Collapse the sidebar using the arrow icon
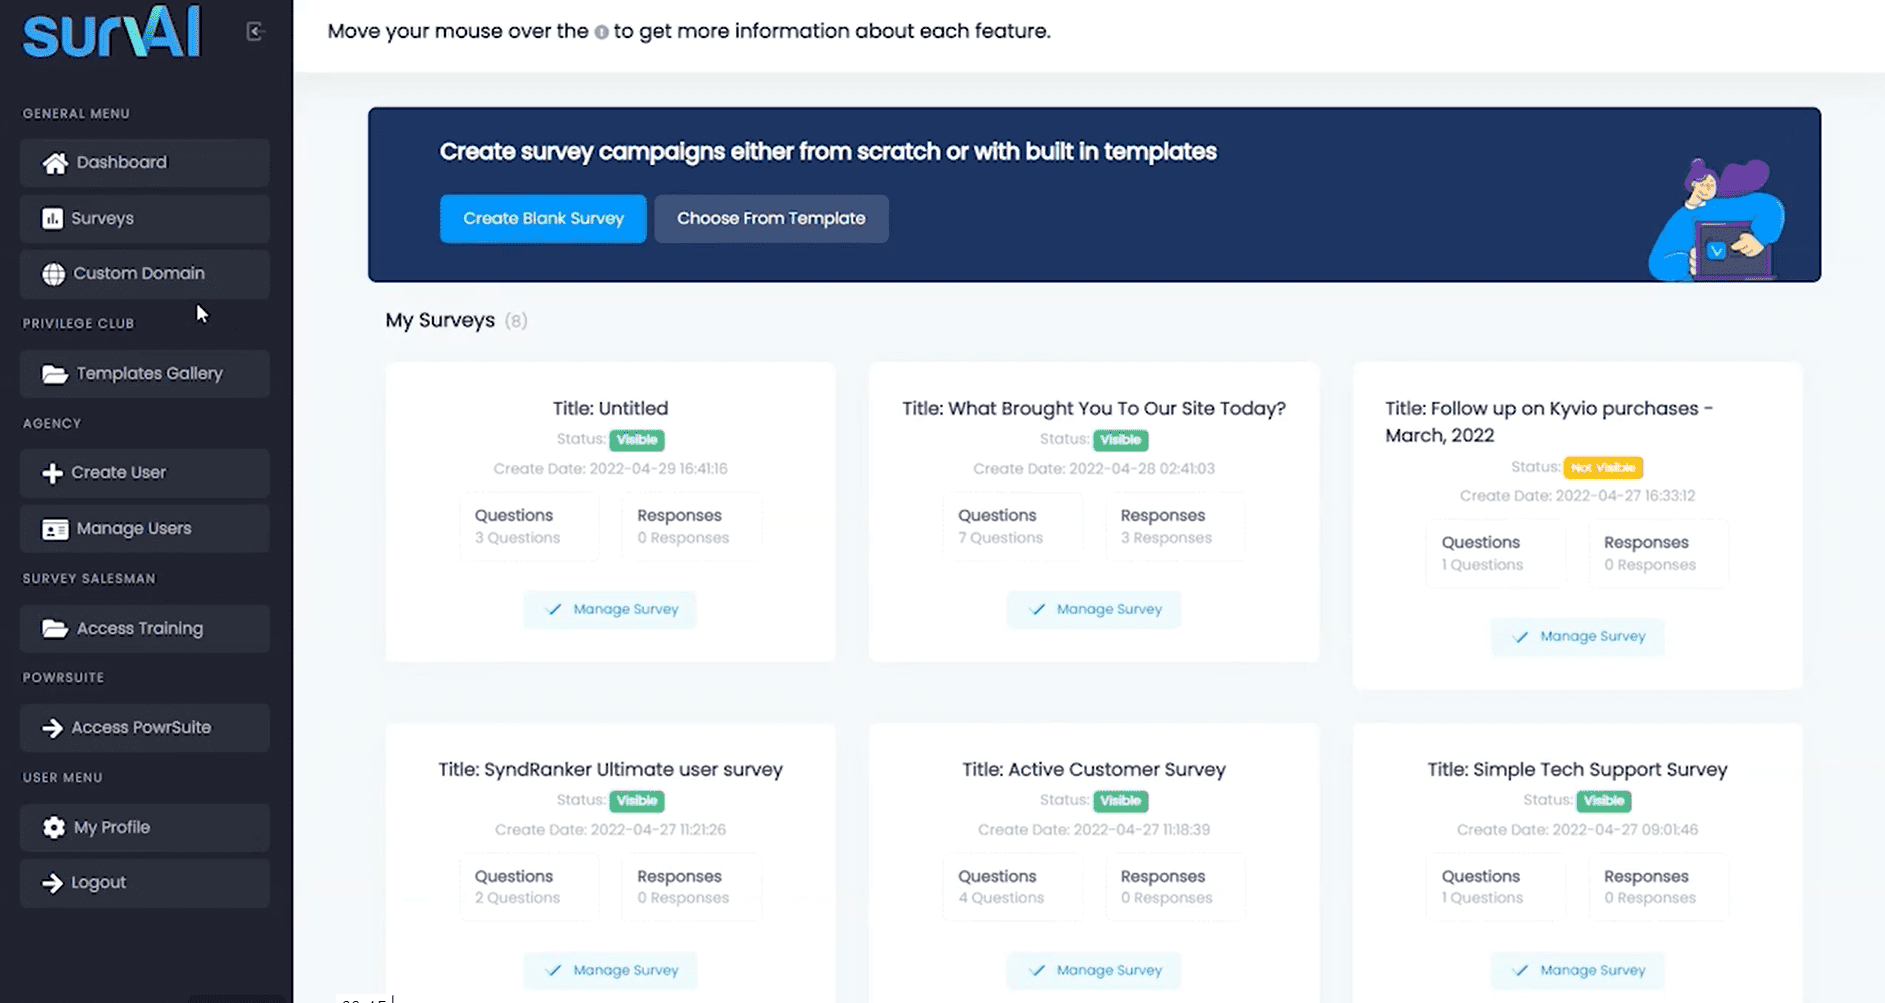The width and height of the screenshot is (1885, 1003). [x=255, y=32]
